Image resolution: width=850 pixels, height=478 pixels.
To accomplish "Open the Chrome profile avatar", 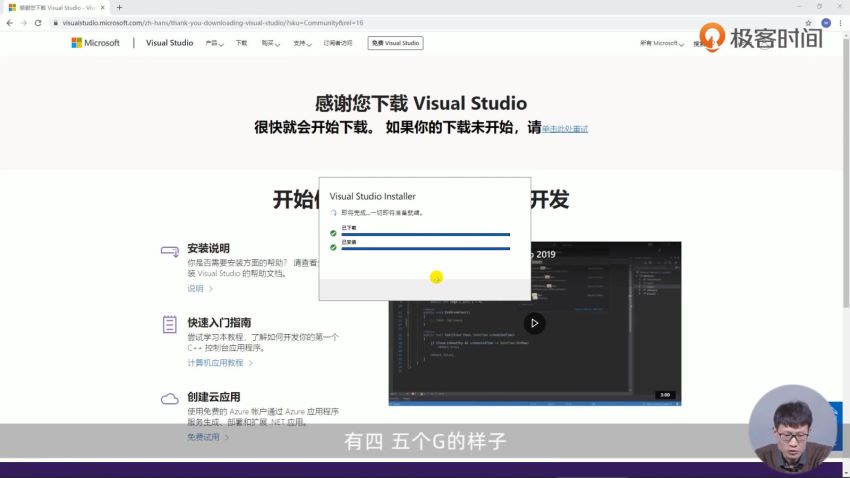I will [x=826, y=23].
